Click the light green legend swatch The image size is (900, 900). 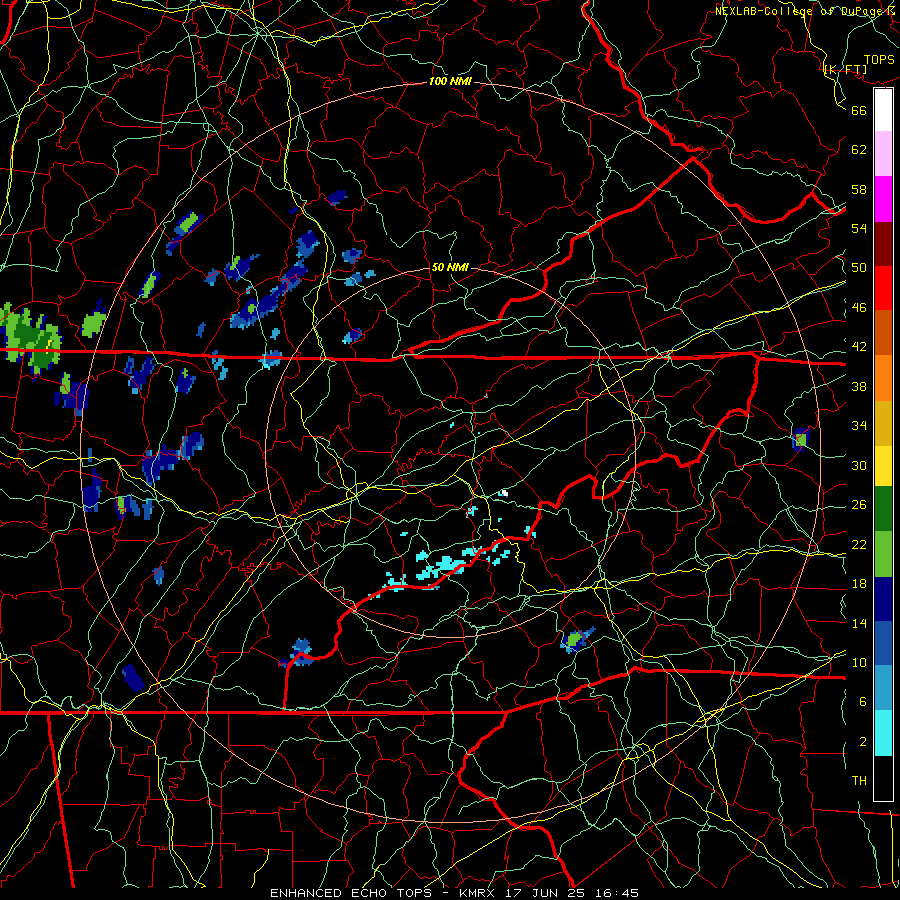pos(883,554)
